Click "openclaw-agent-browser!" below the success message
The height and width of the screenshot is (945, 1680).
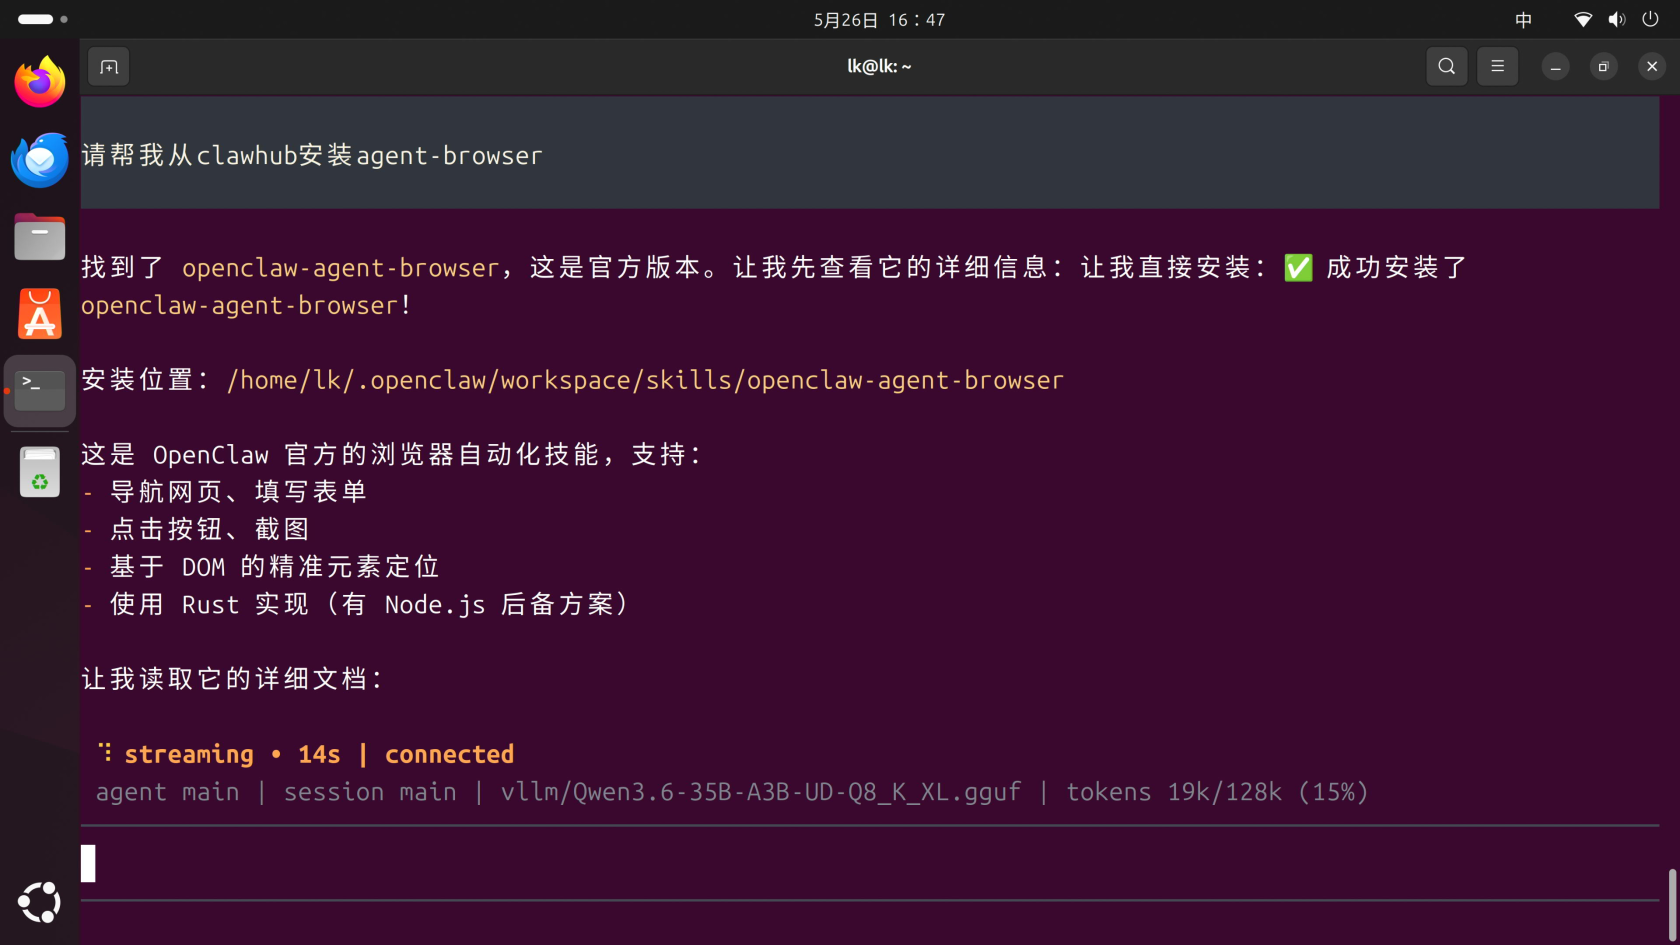point(246,306)
